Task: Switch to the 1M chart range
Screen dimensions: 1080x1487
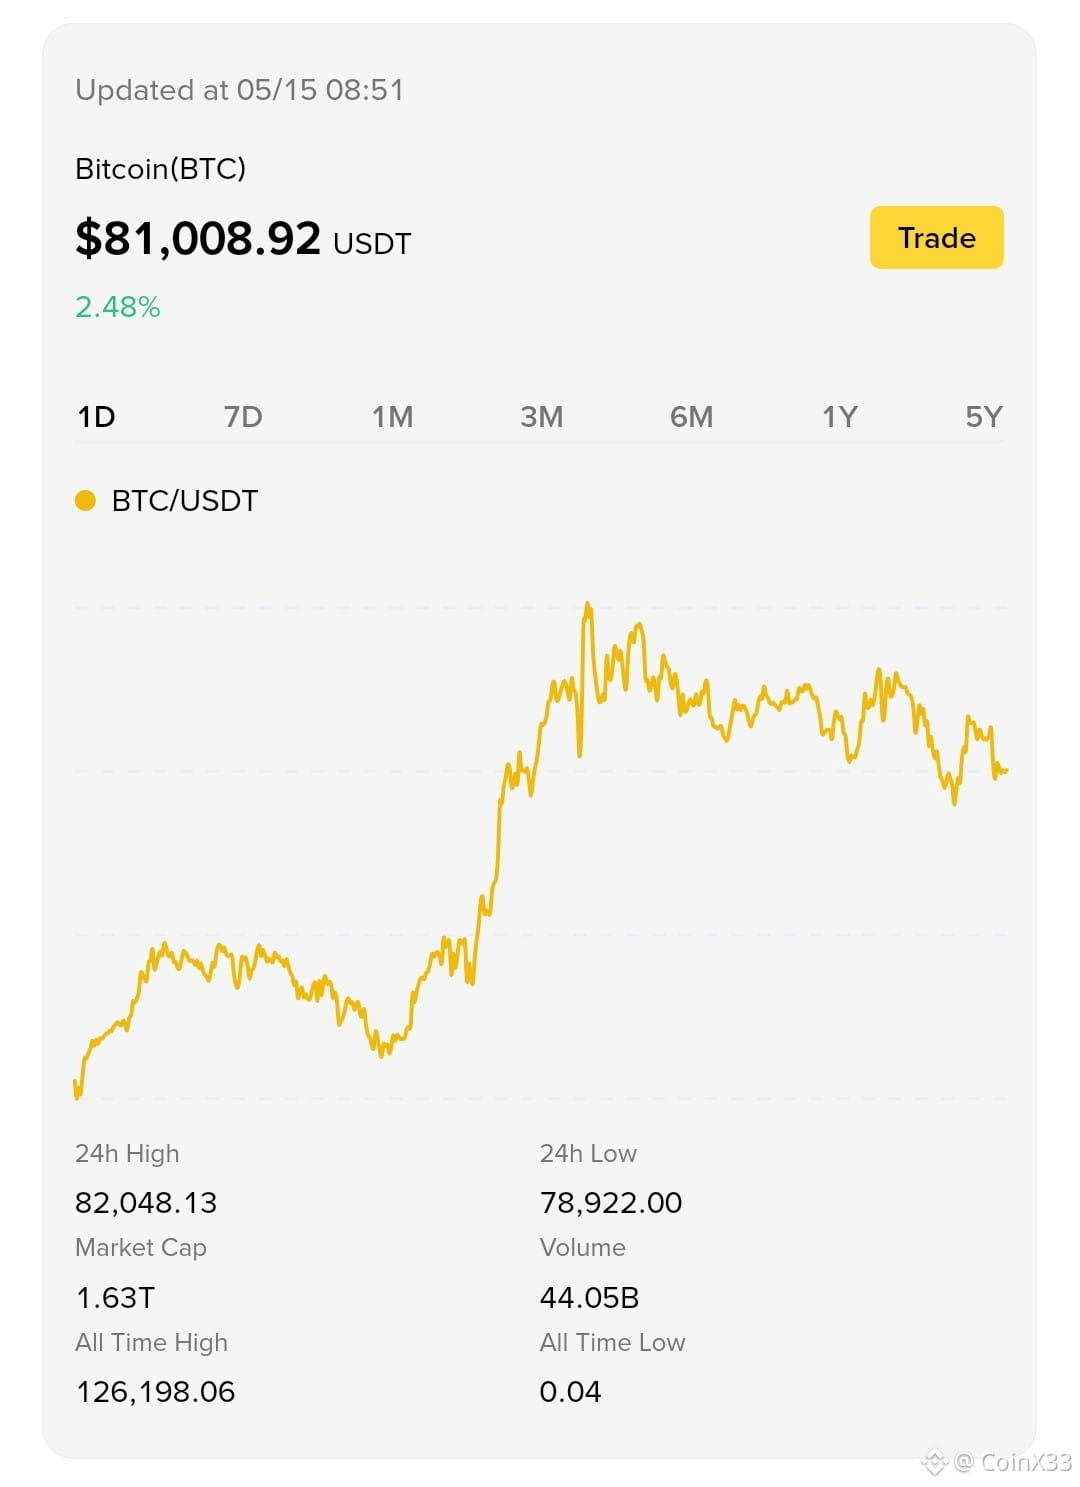Action: coord(392,416)
